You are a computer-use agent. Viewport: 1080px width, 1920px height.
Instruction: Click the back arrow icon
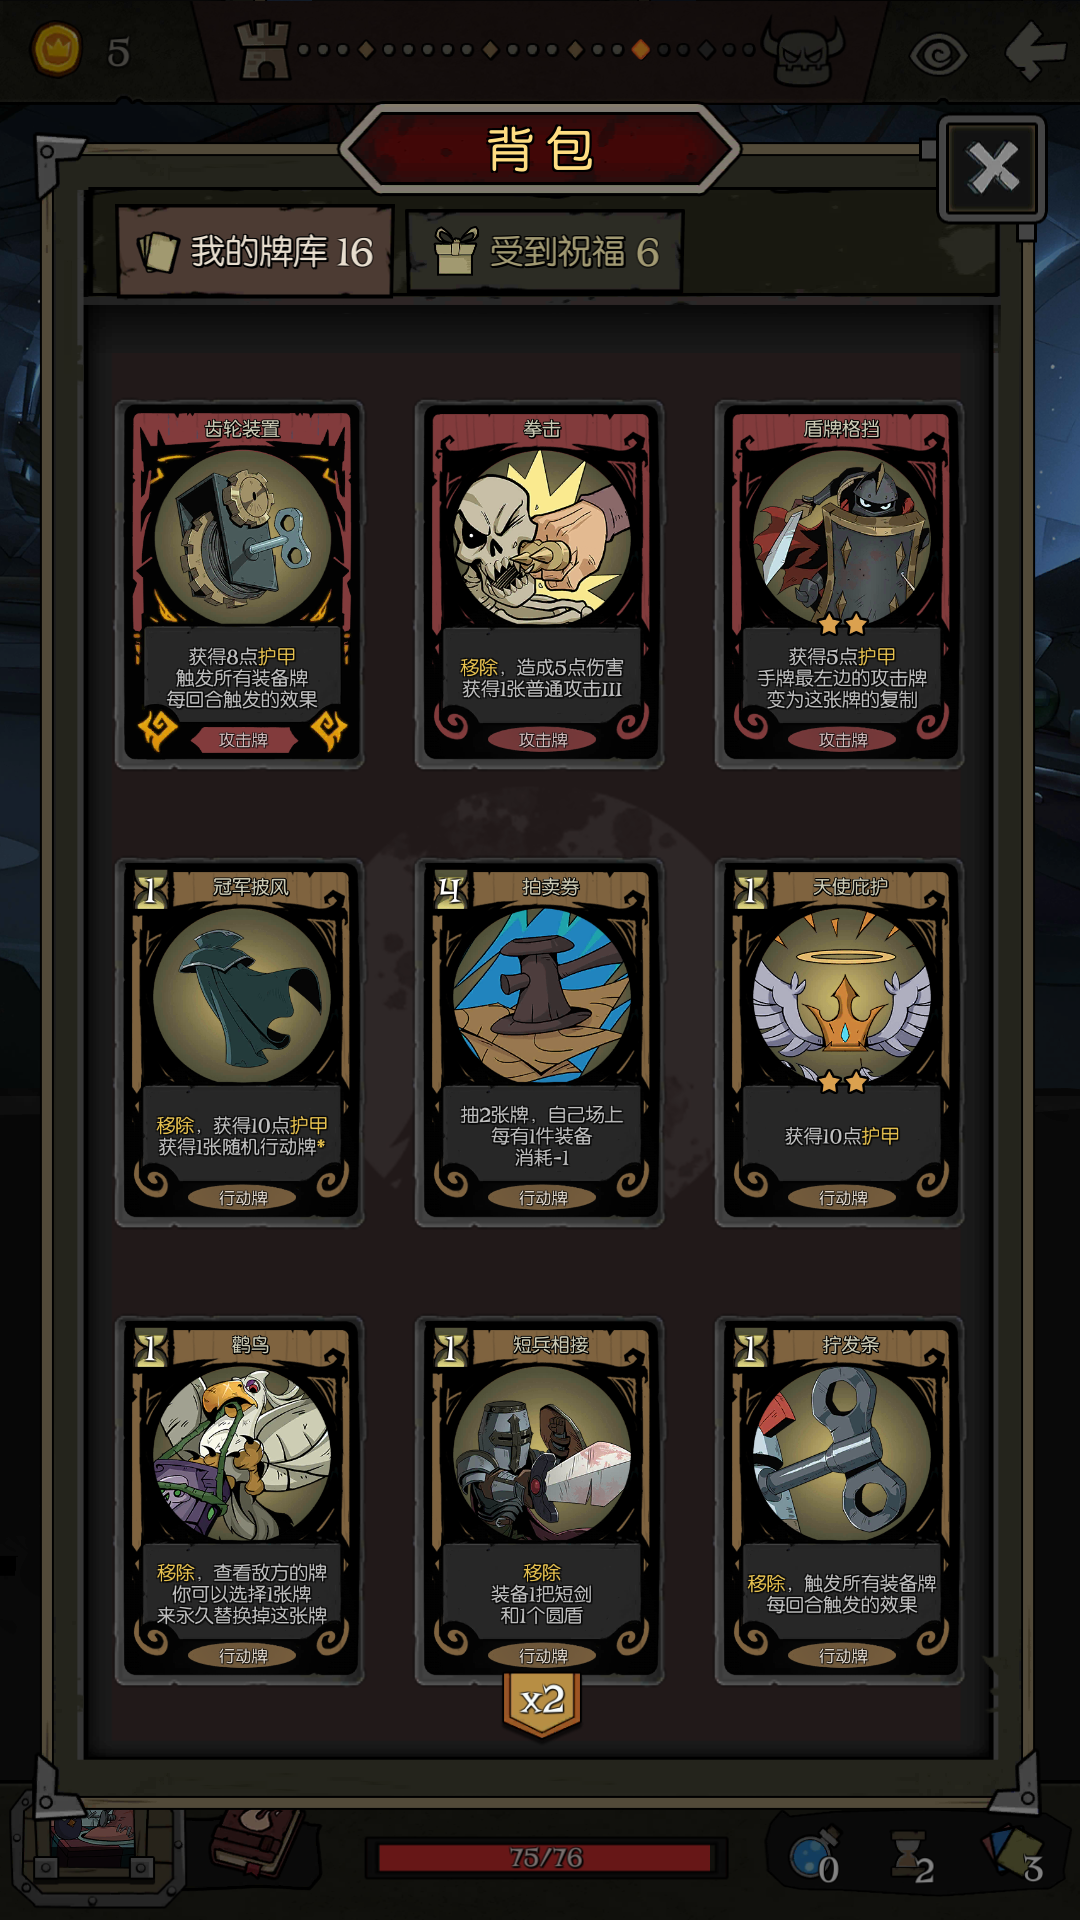click(x=1035, y=50)
